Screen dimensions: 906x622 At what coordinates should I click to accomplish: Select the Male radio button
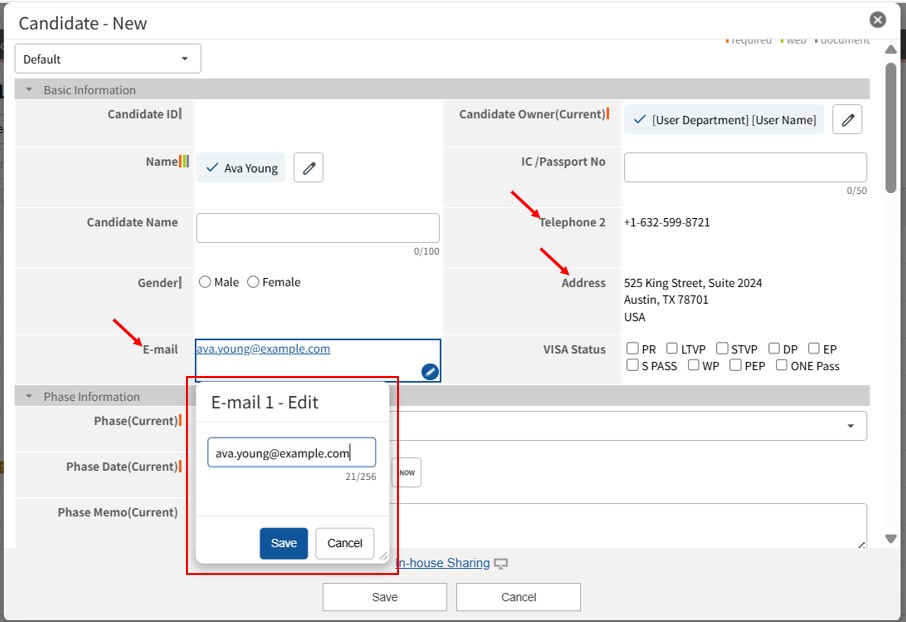[x=205, y=282]
